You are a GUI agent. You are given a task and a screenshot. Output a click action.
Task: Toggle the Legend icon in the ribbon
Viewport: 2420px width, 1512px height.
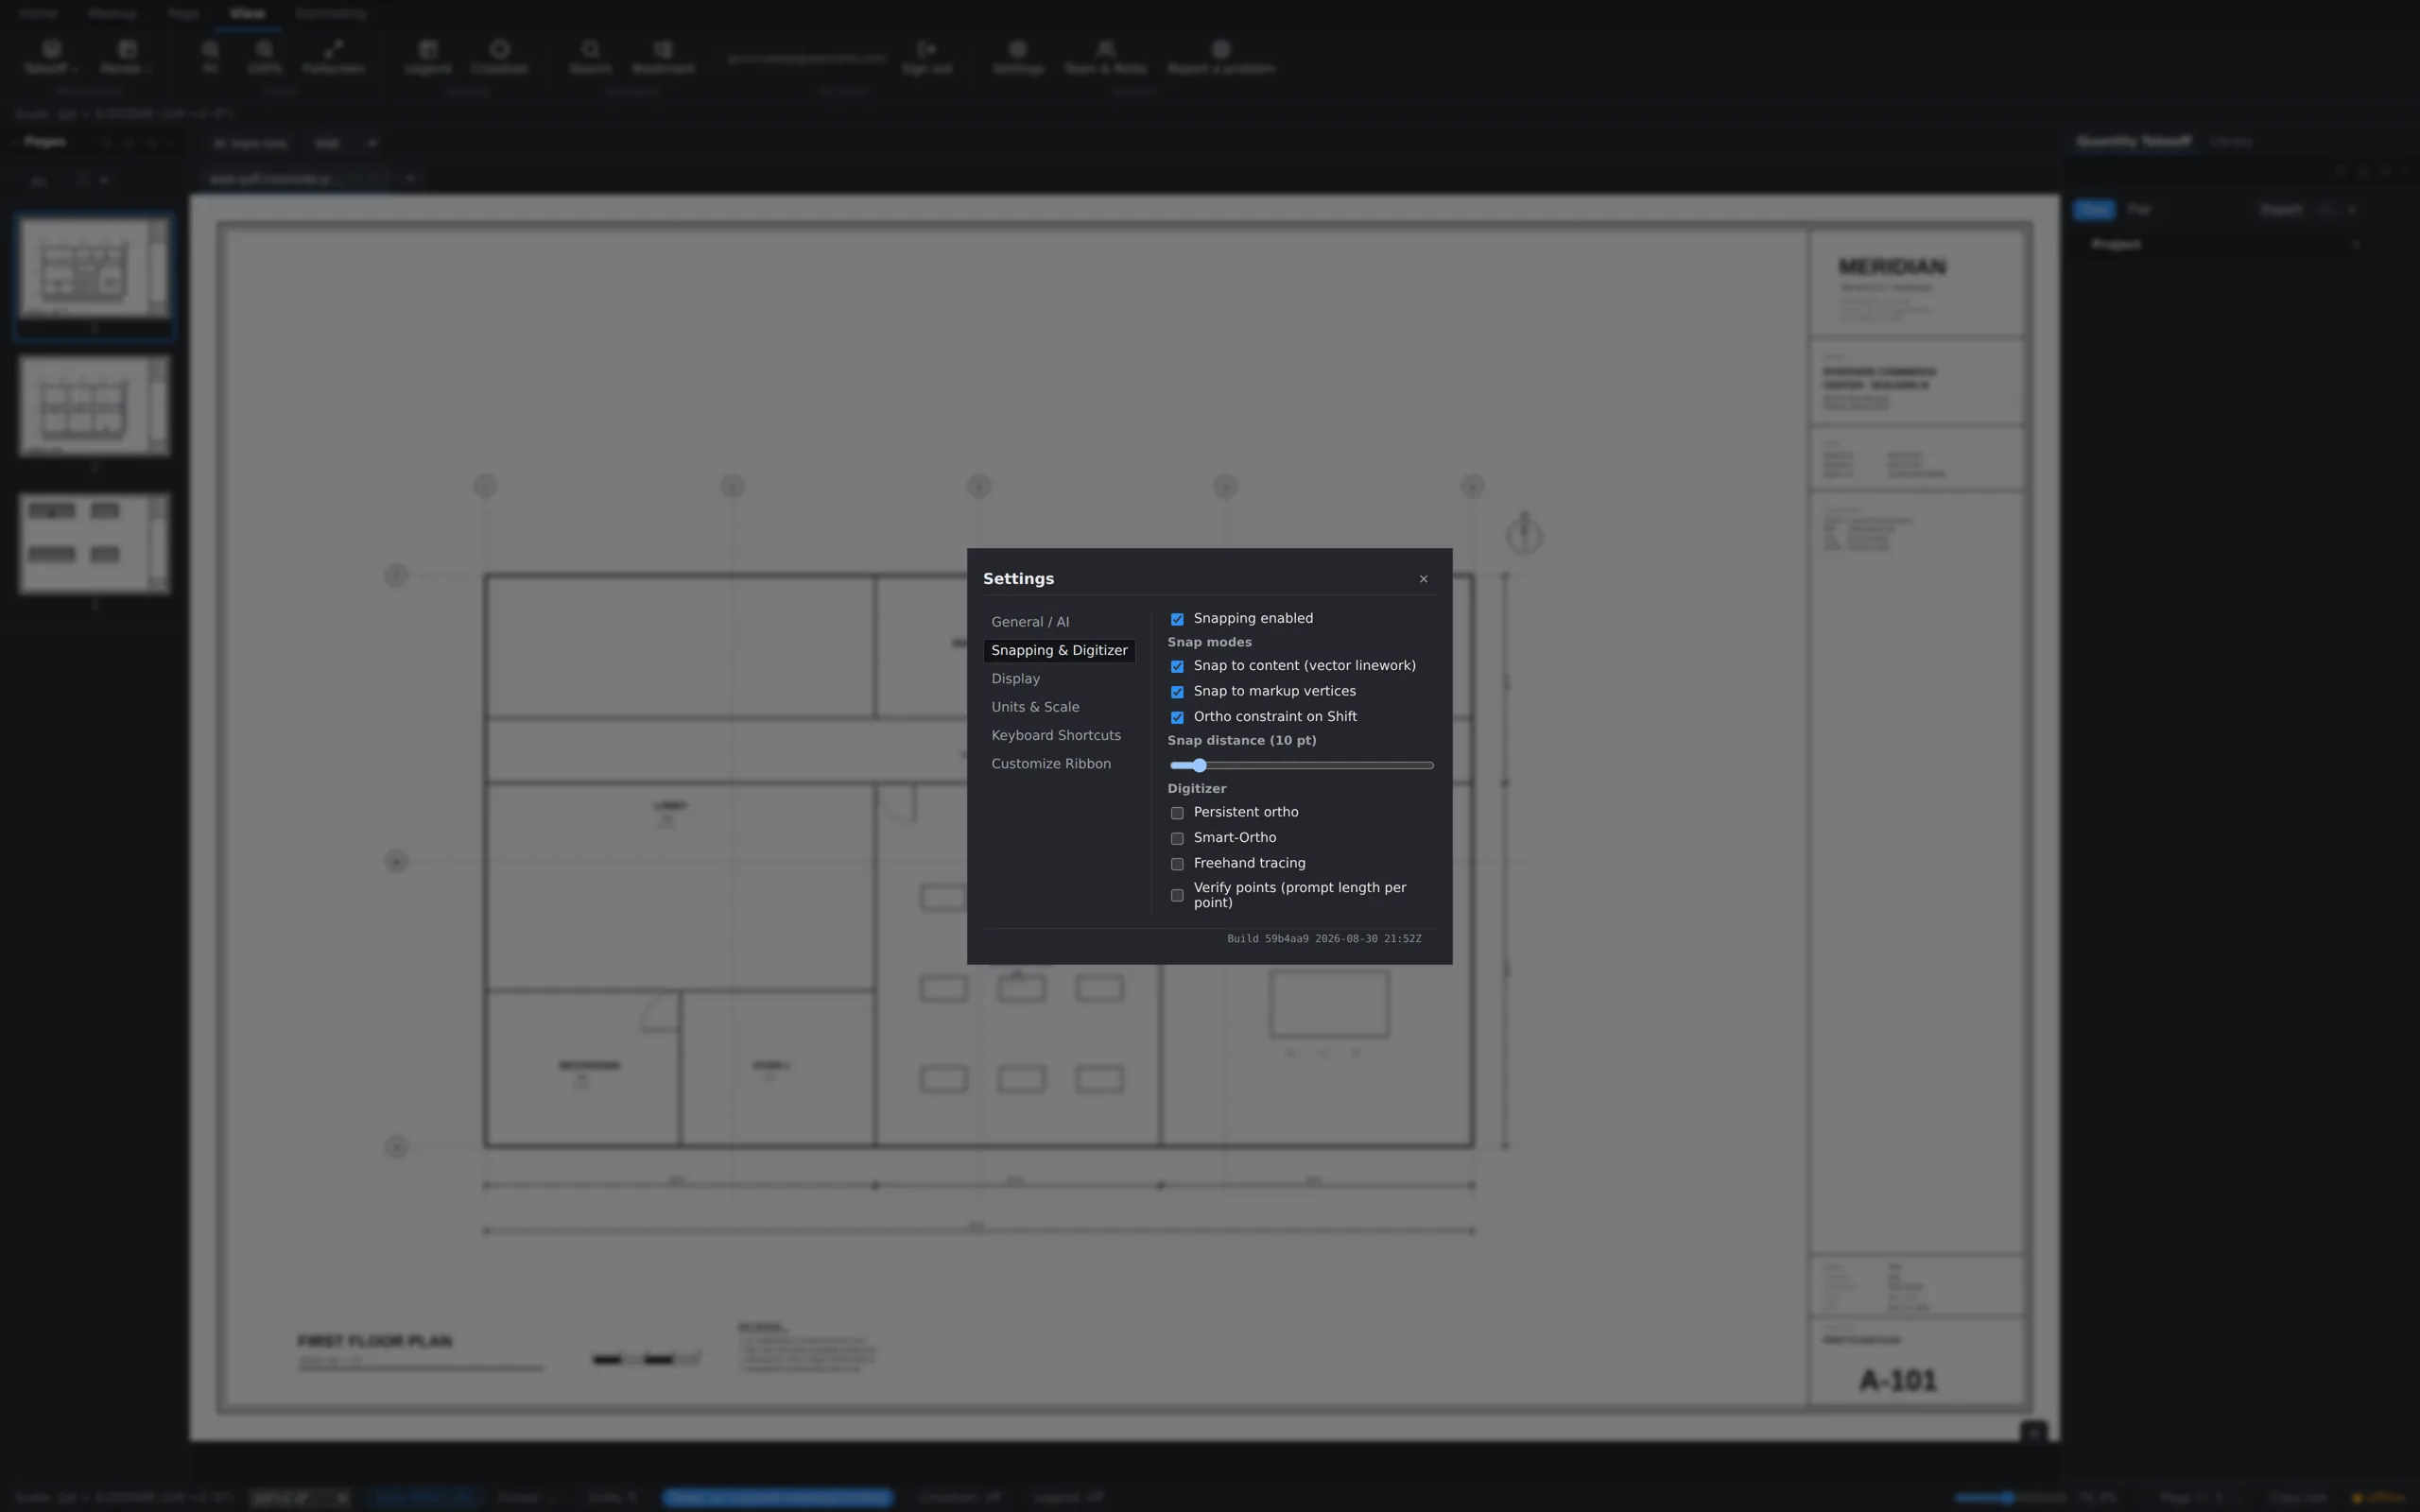[x=428, y=57]
